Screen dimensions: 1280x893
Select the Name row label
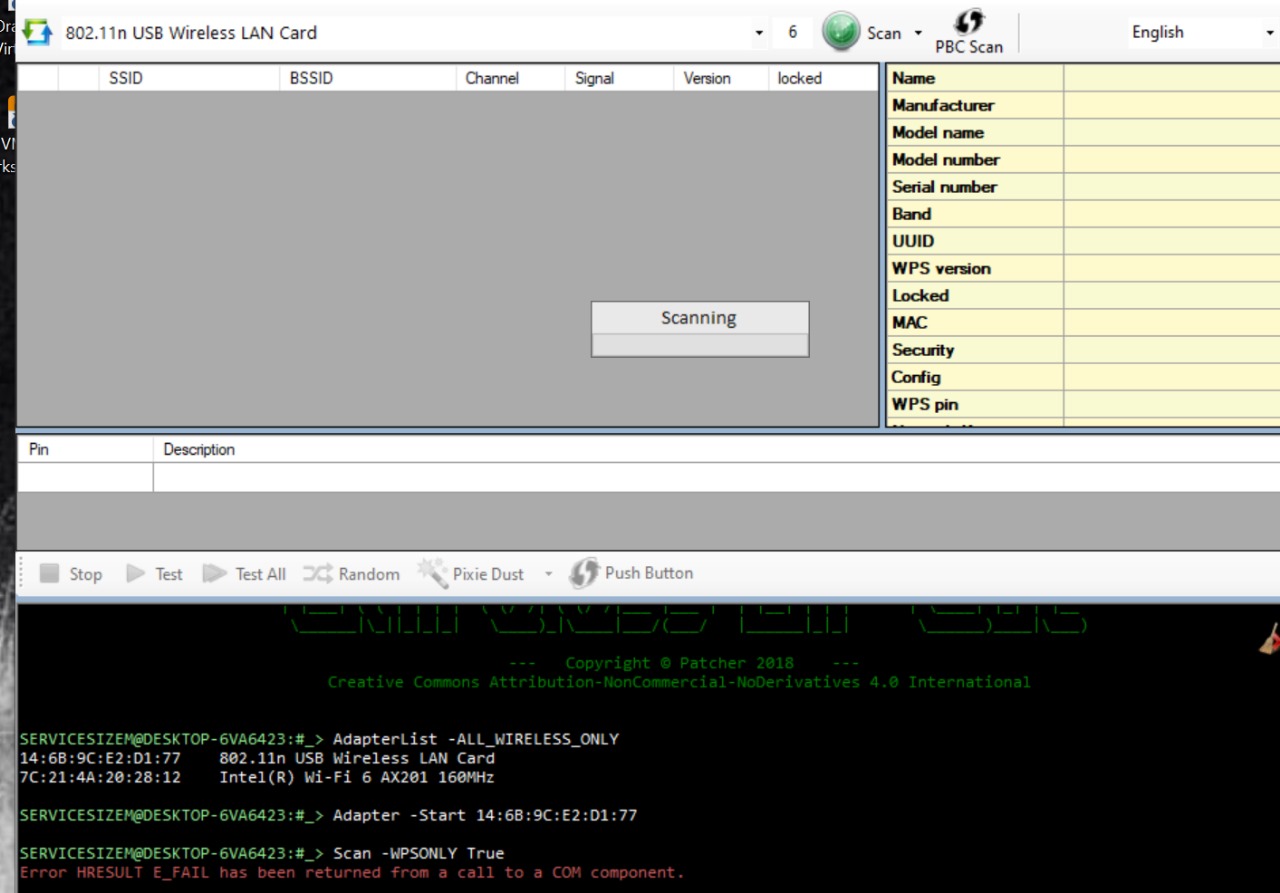(913, 78)
